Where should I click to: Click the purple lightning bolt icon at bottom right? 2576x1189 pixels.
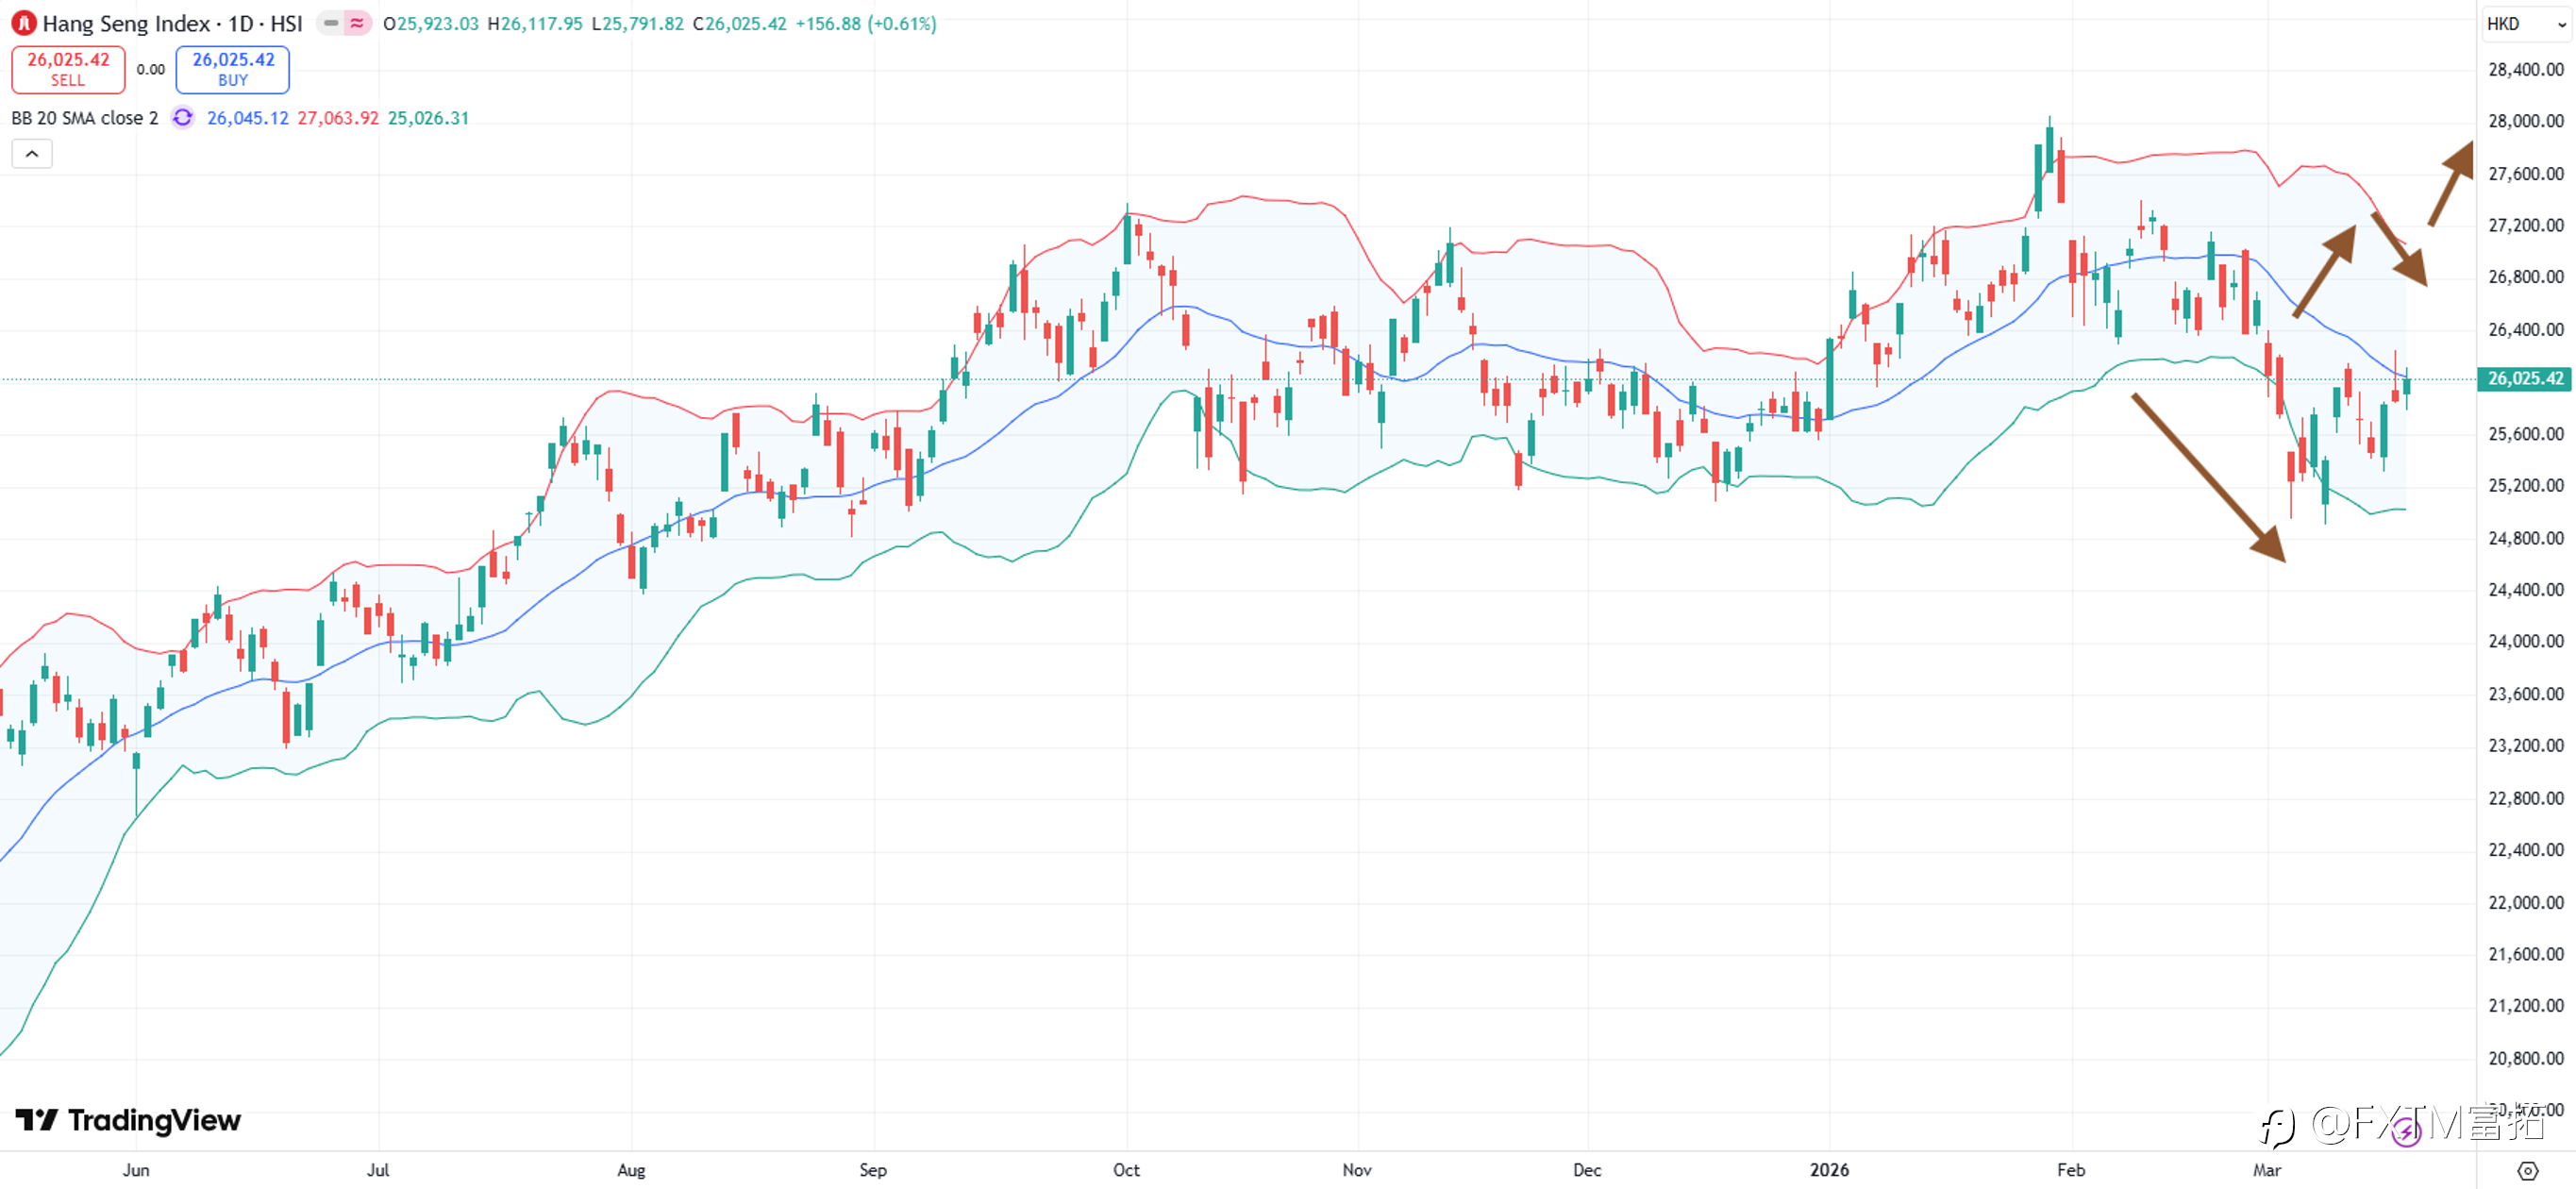(x=2406, y=1132)
